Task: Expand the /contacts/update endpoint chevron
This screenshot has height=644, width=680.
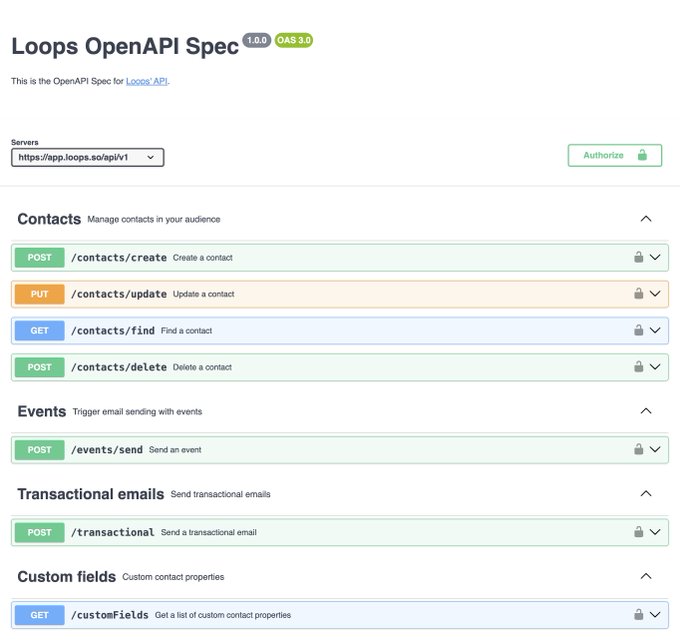Action: [x=655, y=294]
